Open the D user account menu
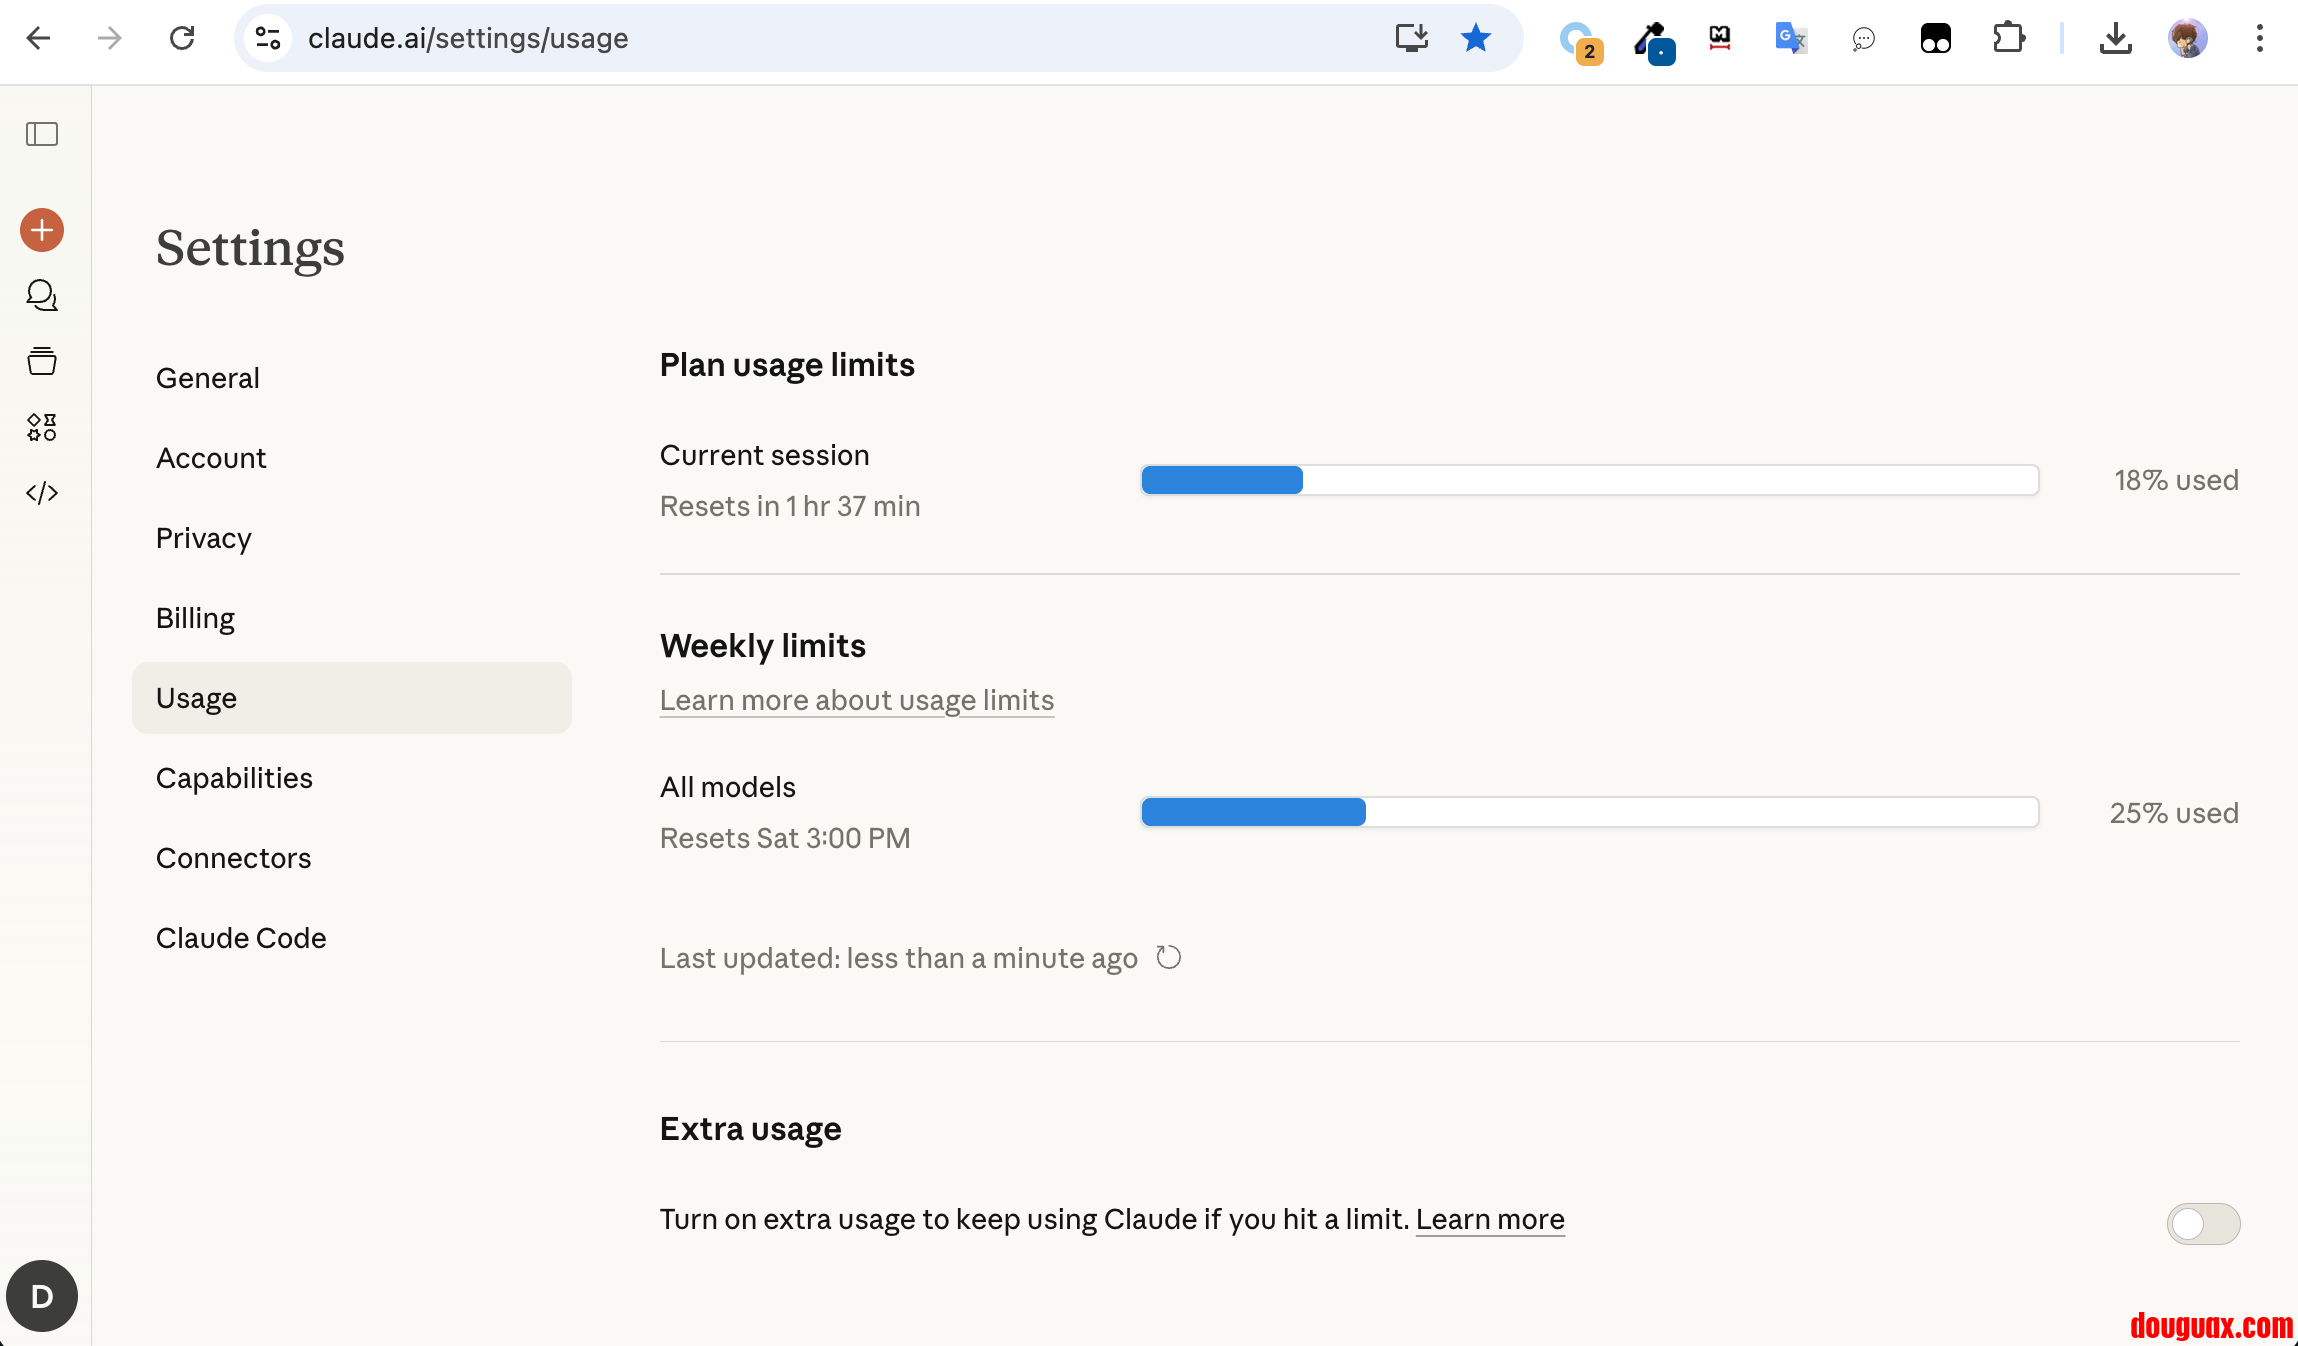This screenshot has height=1346, width=2298. (42, 1296)
